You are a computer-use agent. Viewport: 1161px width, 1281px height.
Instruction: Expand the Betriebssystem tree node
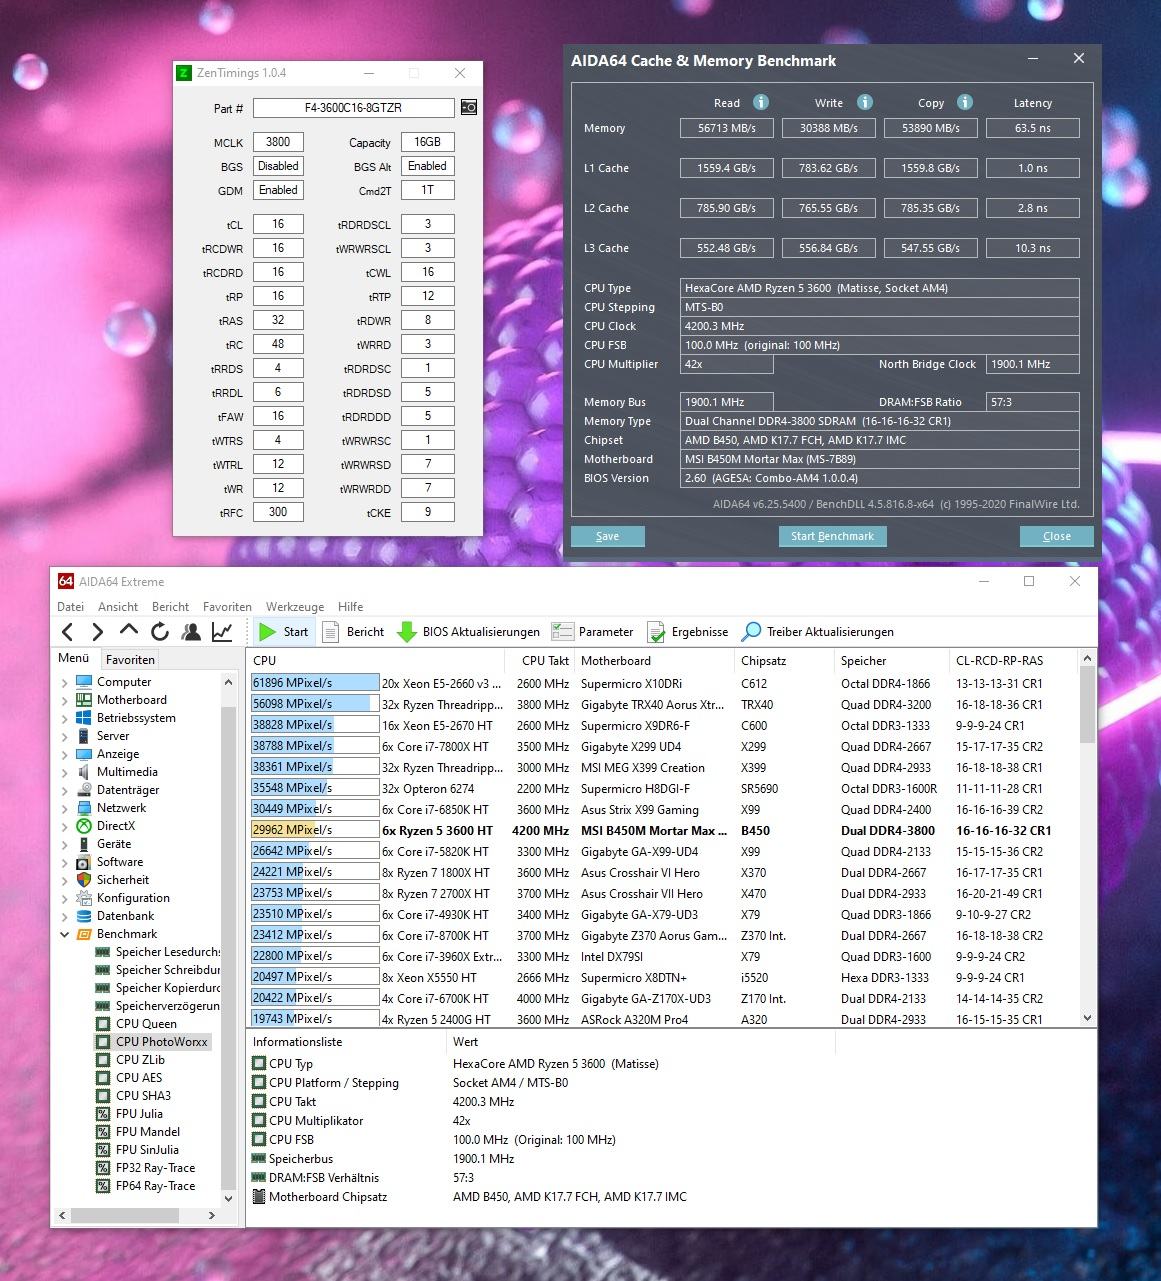pos(65,718)
